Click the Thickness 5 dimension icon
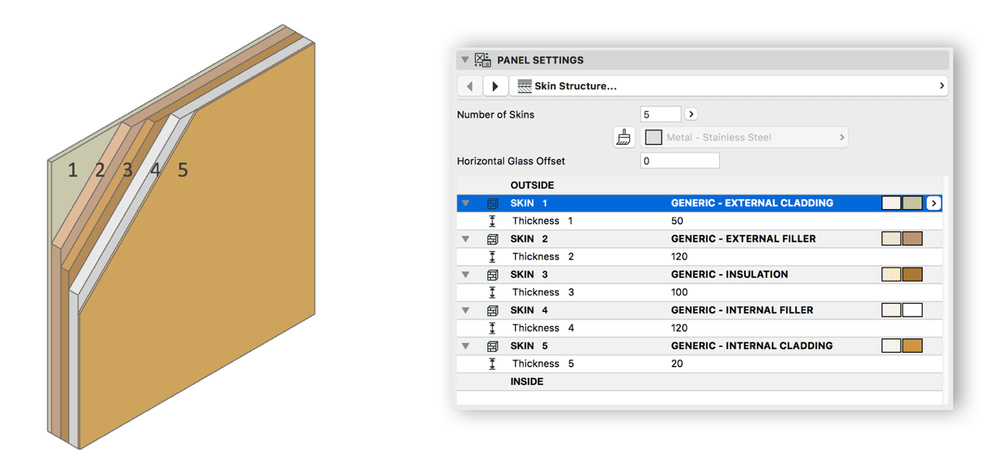The width and height of the screenshot is (999, 468). (492, 364)
